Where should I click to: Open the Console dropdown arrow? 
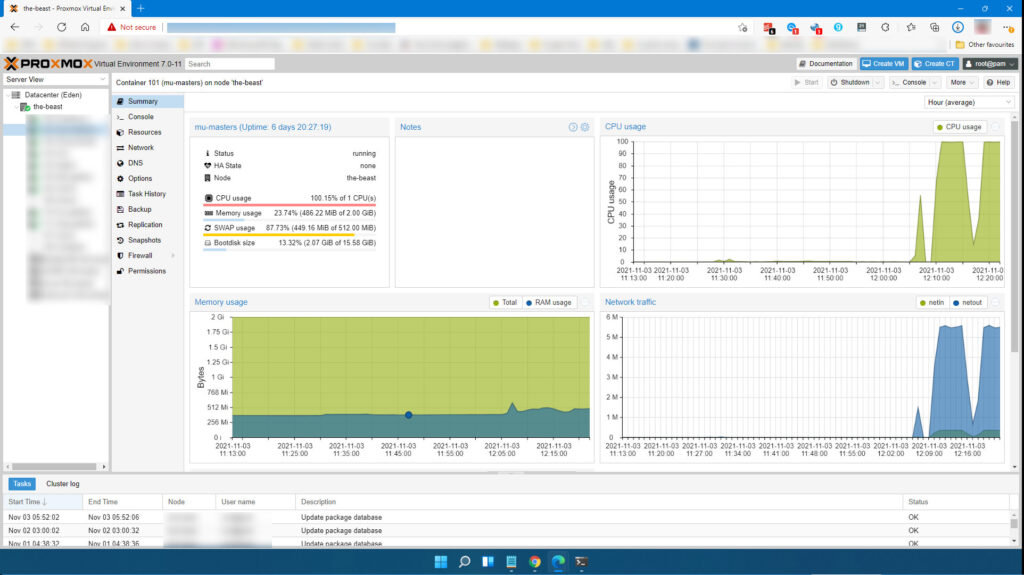pos(935,82)
